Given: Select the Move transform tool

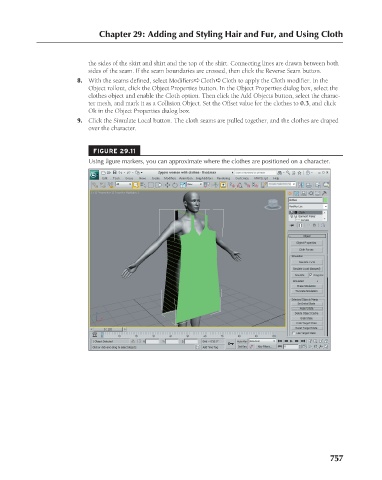Looking at the screenshot, I should [167, 185].
